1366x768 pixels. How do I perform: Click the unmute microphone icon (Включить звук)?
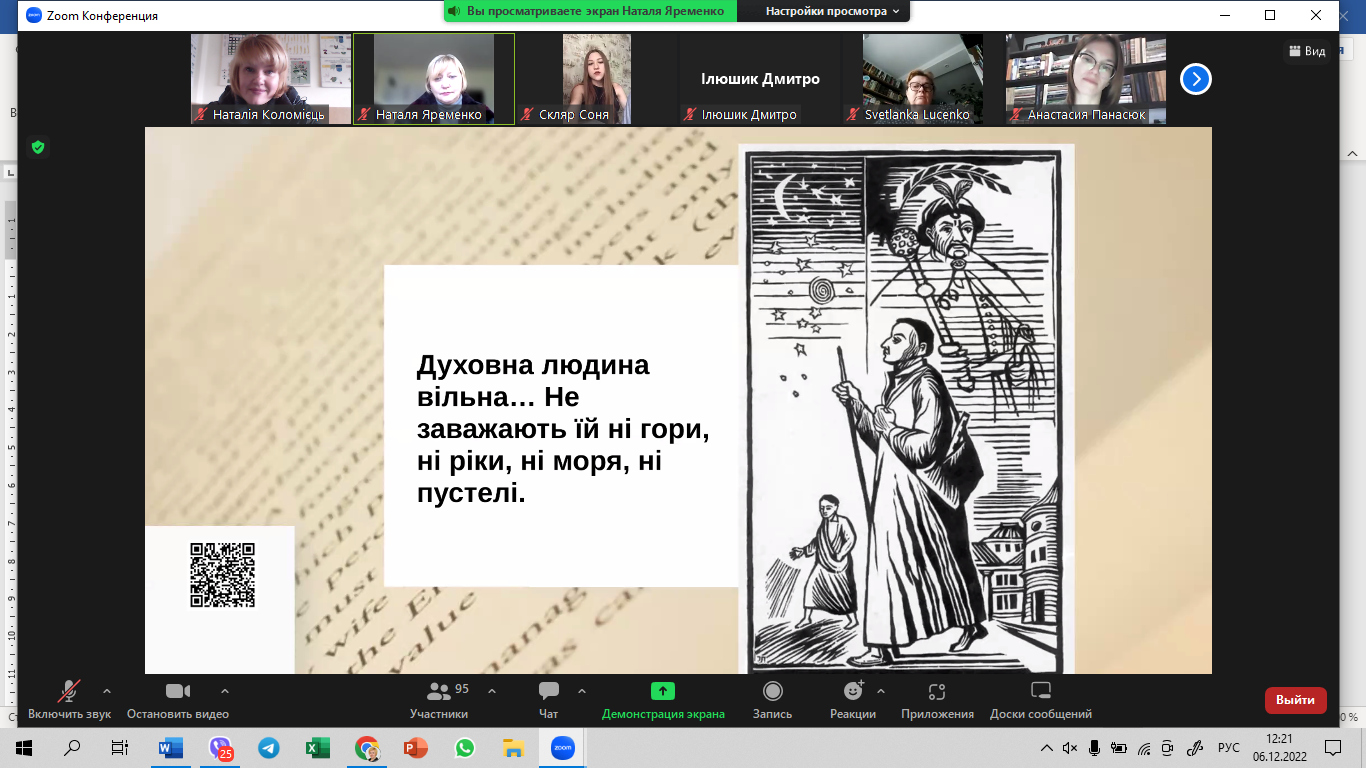(x=69, y=691)
